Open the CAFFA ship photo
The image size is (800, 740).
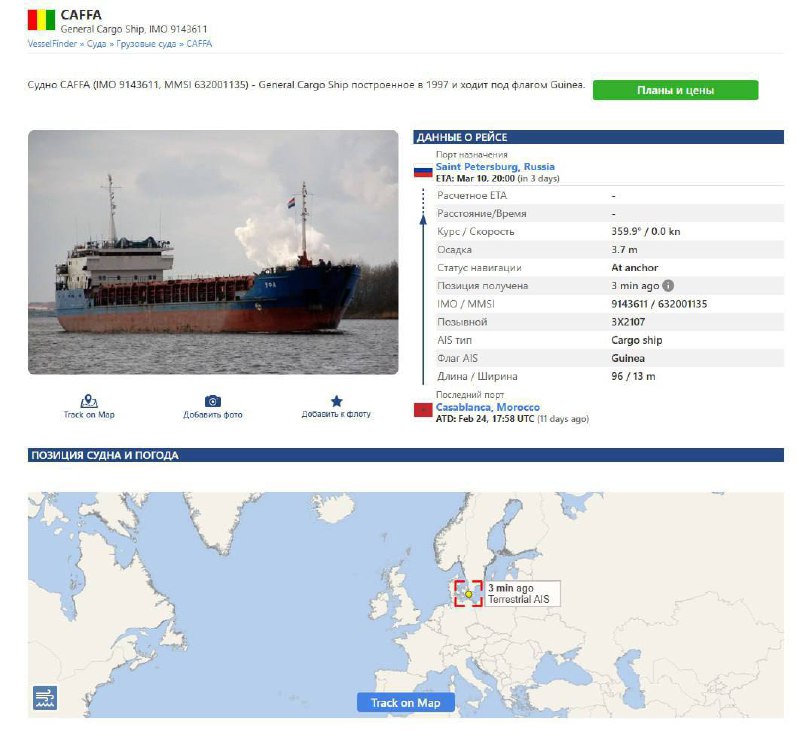213,252
